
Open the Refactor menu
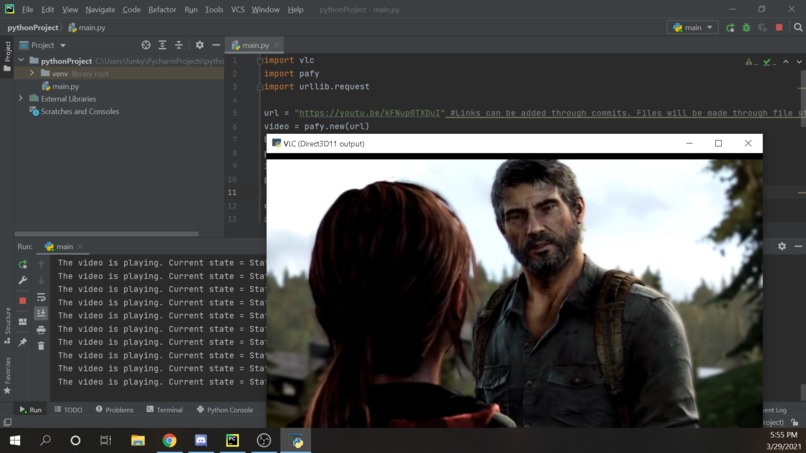click(x=162, y=10)
